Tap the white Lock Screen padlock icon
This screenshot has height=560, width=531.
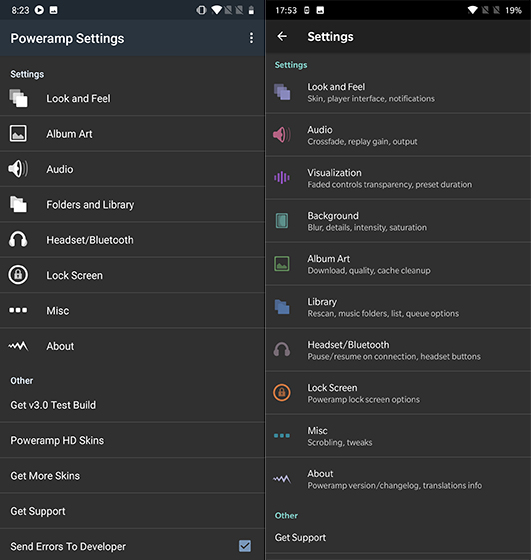[x=18, y=275]
